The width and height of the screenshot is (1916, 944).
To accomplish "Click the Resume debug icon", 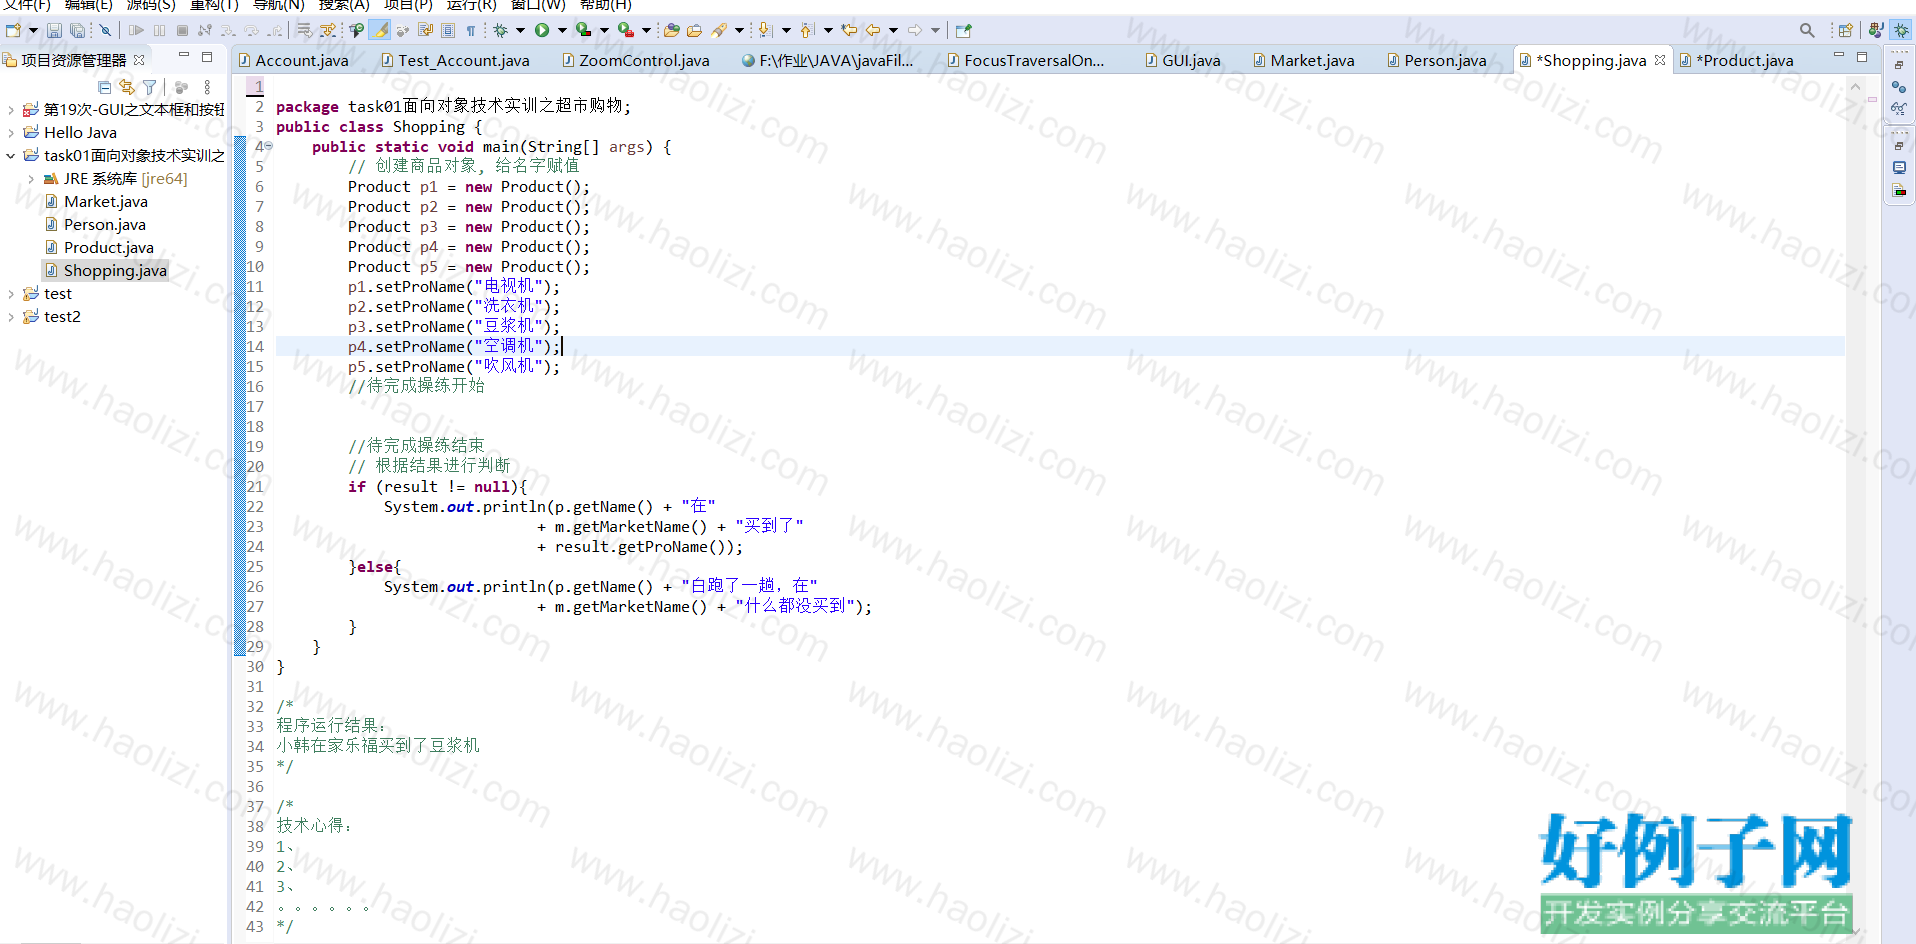I will (x=136, y=30).
